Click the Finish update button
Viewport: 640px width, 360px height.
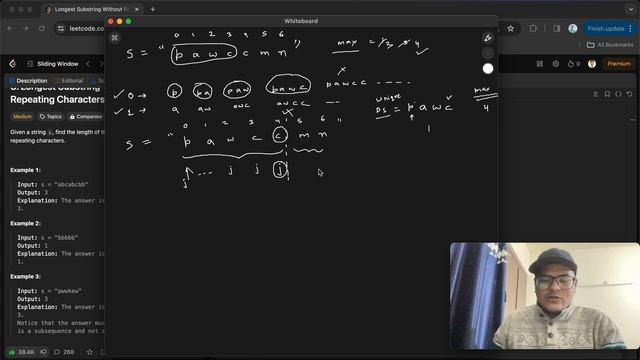coord(606,29)
